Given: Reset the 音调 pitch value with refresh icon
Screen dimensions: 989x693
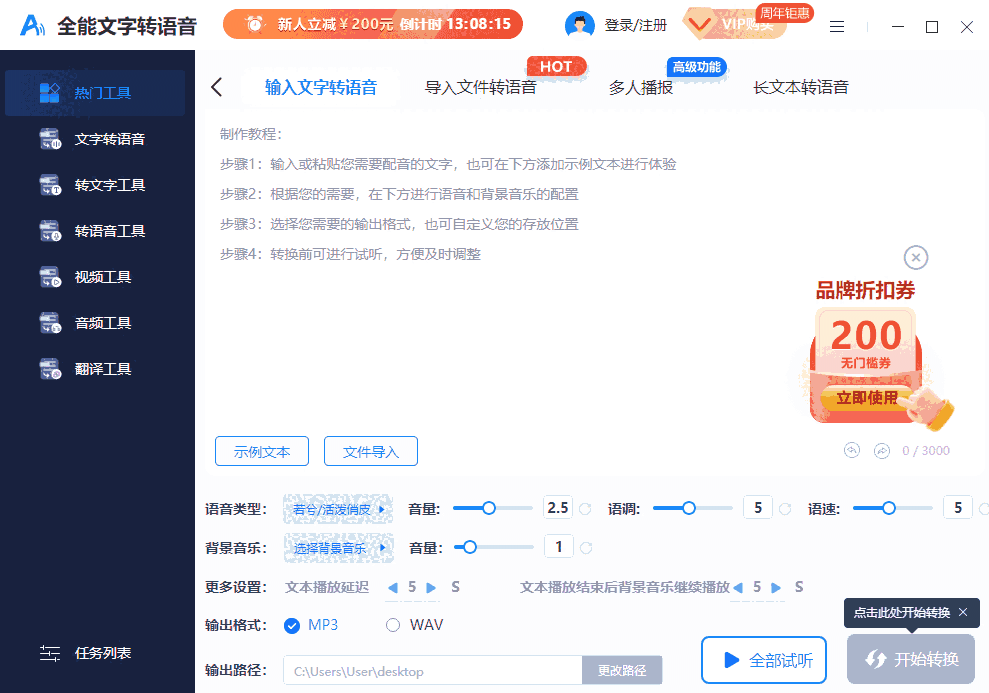Looking at the screenshot, I should [x=784, y=507].
